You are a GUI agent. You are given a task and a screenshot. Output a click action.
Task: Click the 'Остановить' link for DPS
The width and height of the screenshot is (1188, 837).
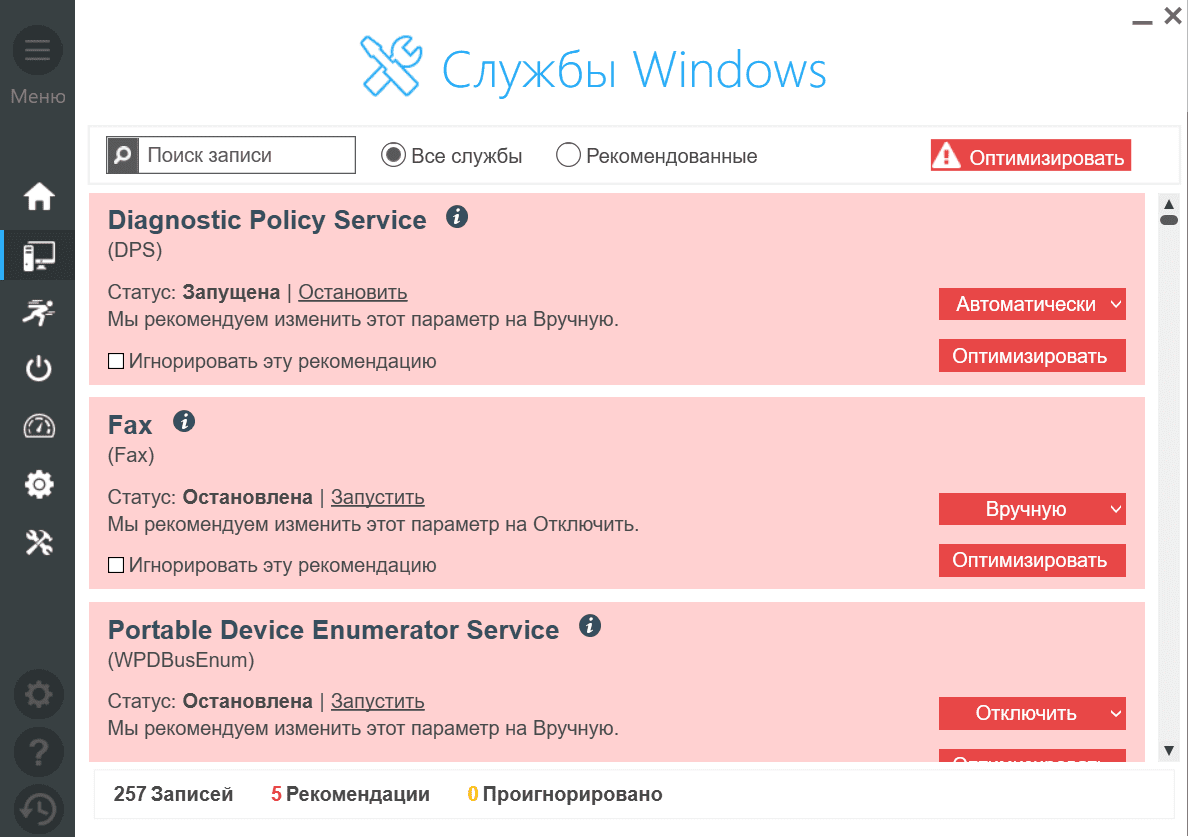point(352,292)
